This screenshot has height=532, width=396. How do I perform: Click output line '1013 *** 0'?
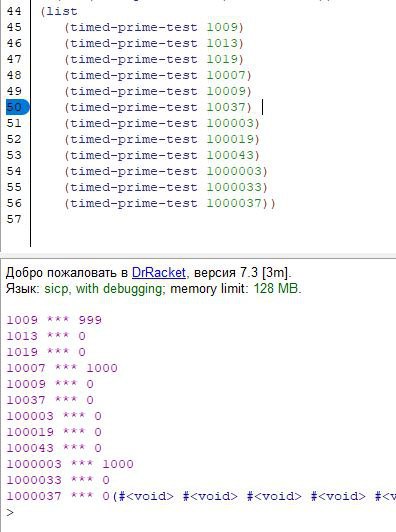(x=46, y=336)
